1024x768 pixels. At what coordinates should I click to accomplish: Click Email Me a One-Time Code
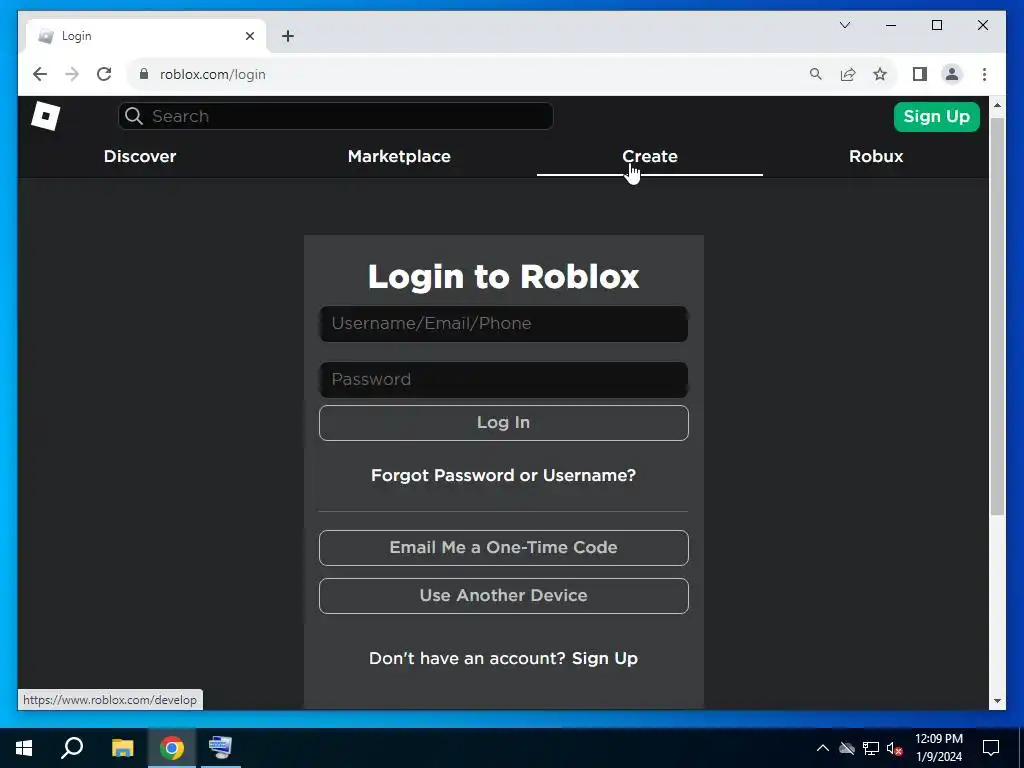504,547
